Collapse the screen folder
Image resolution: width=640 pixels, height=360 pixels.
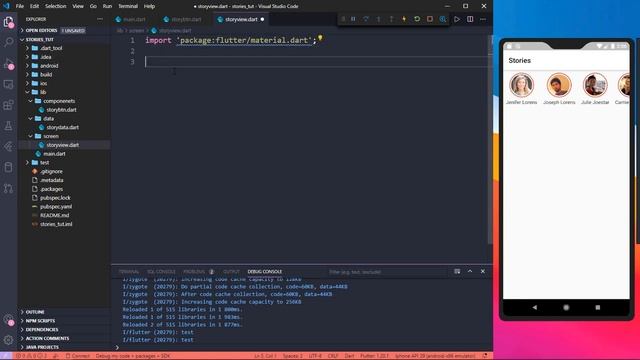click(51, 136)
